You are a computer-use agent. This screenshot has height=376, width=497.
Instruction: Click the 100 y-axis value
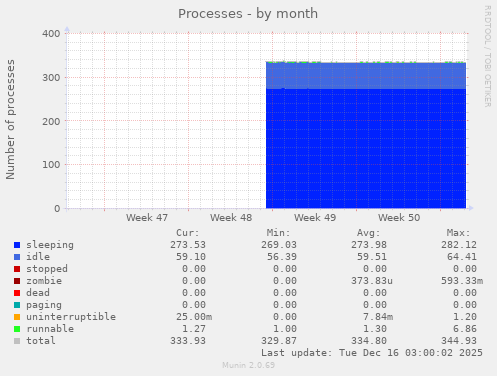pos(51,165)
